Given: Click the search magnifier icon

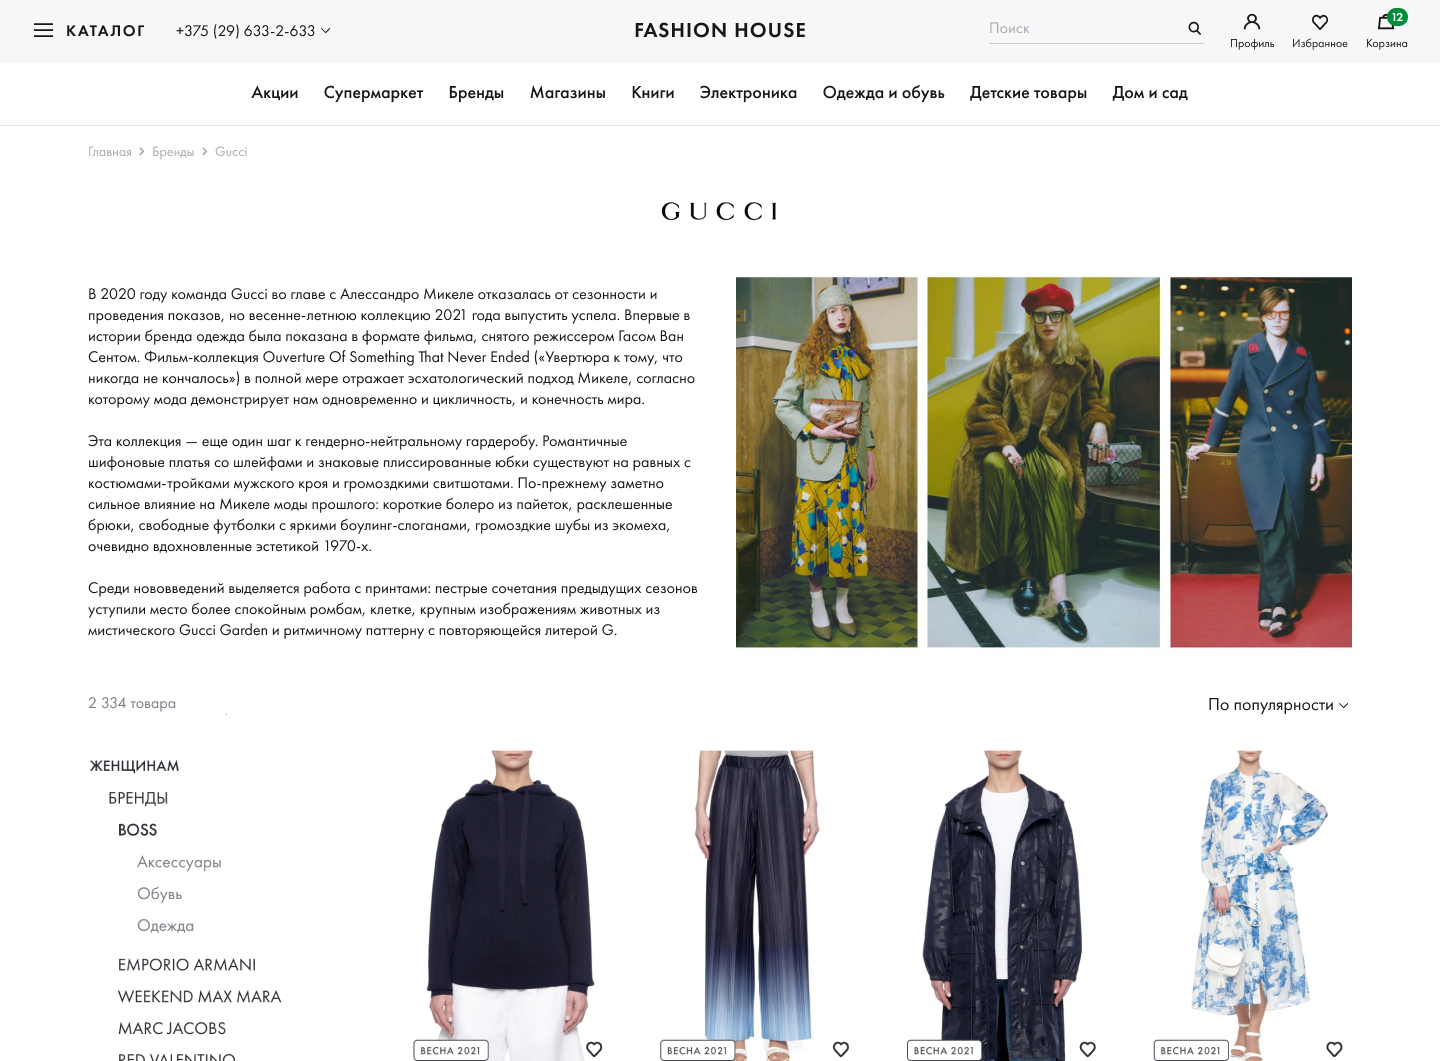Looking at the screenshot, I should pos(1194,28).
